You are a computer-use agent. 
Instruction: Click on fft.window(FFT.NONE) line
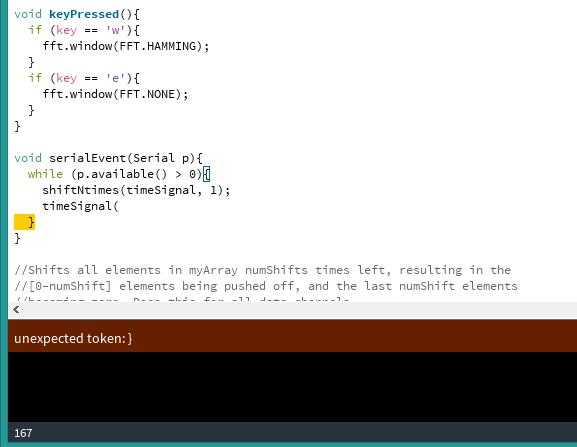coord(115,94)
